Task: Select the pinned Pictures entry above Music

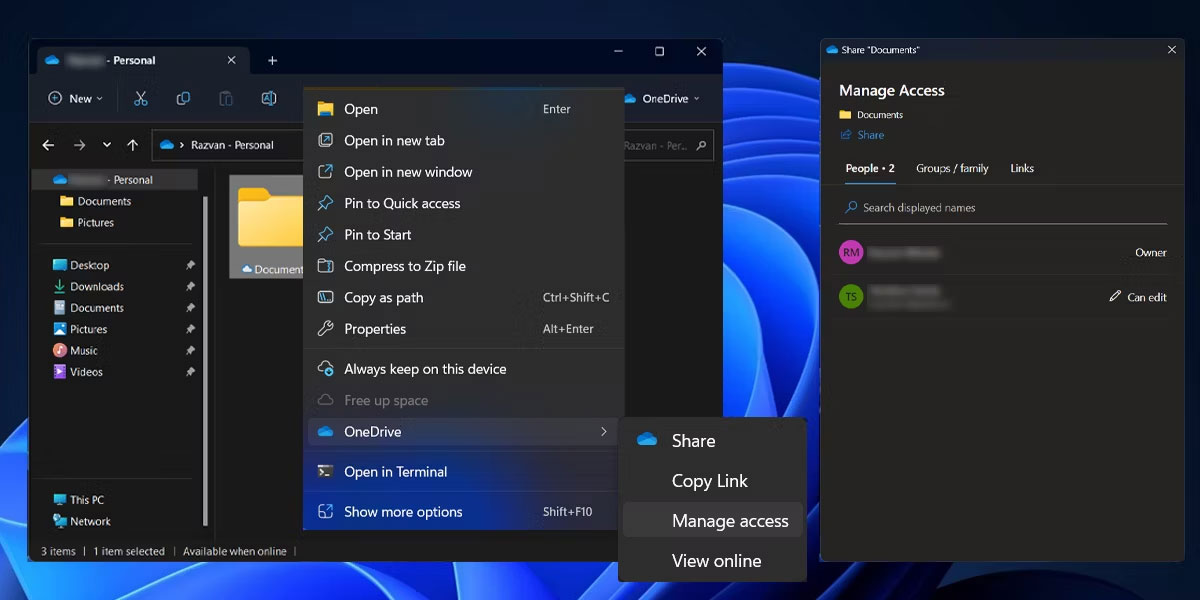Action: click(80, 329)
